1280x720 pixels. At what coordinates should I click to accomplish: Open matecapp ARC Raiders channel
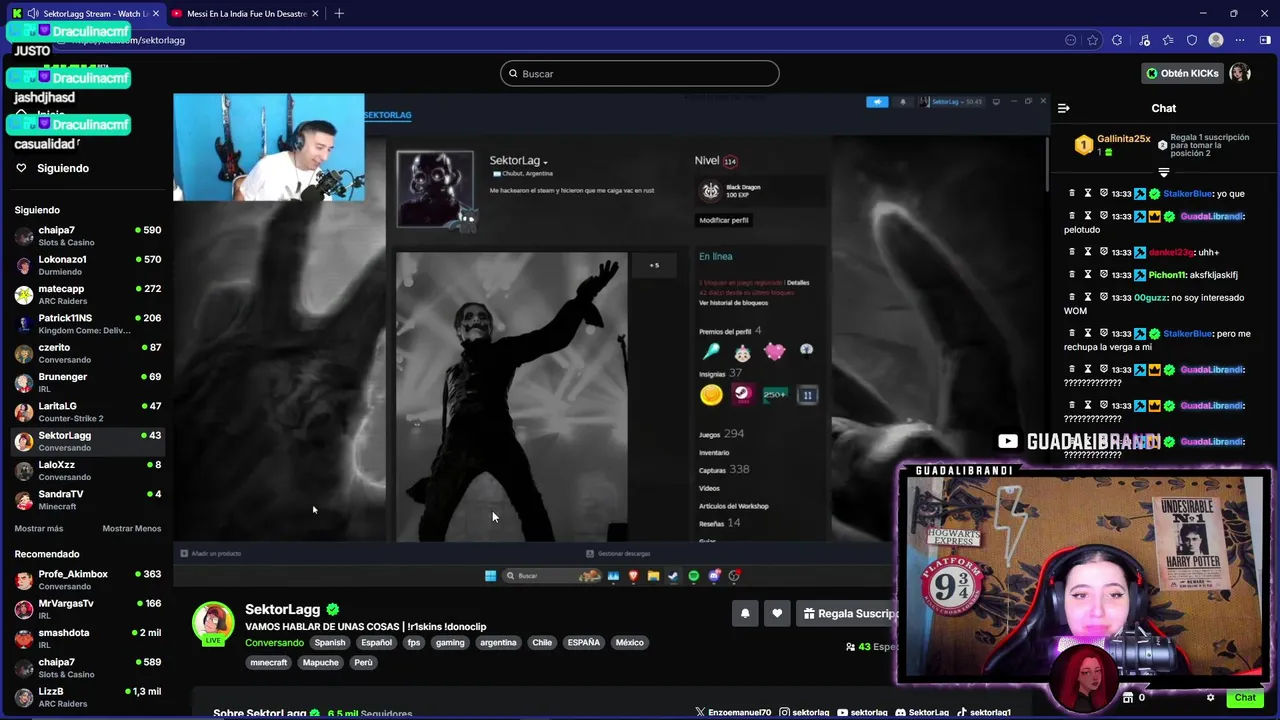pyautogui.click(x=88, y=294)
